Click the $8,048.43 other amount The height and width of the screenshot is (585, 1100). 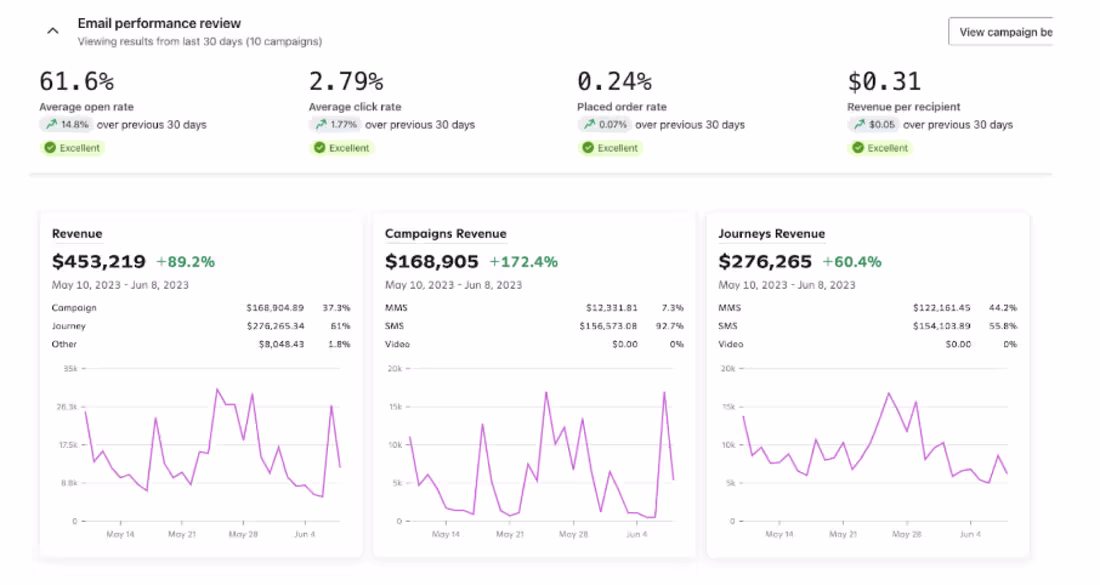[281, 344]
